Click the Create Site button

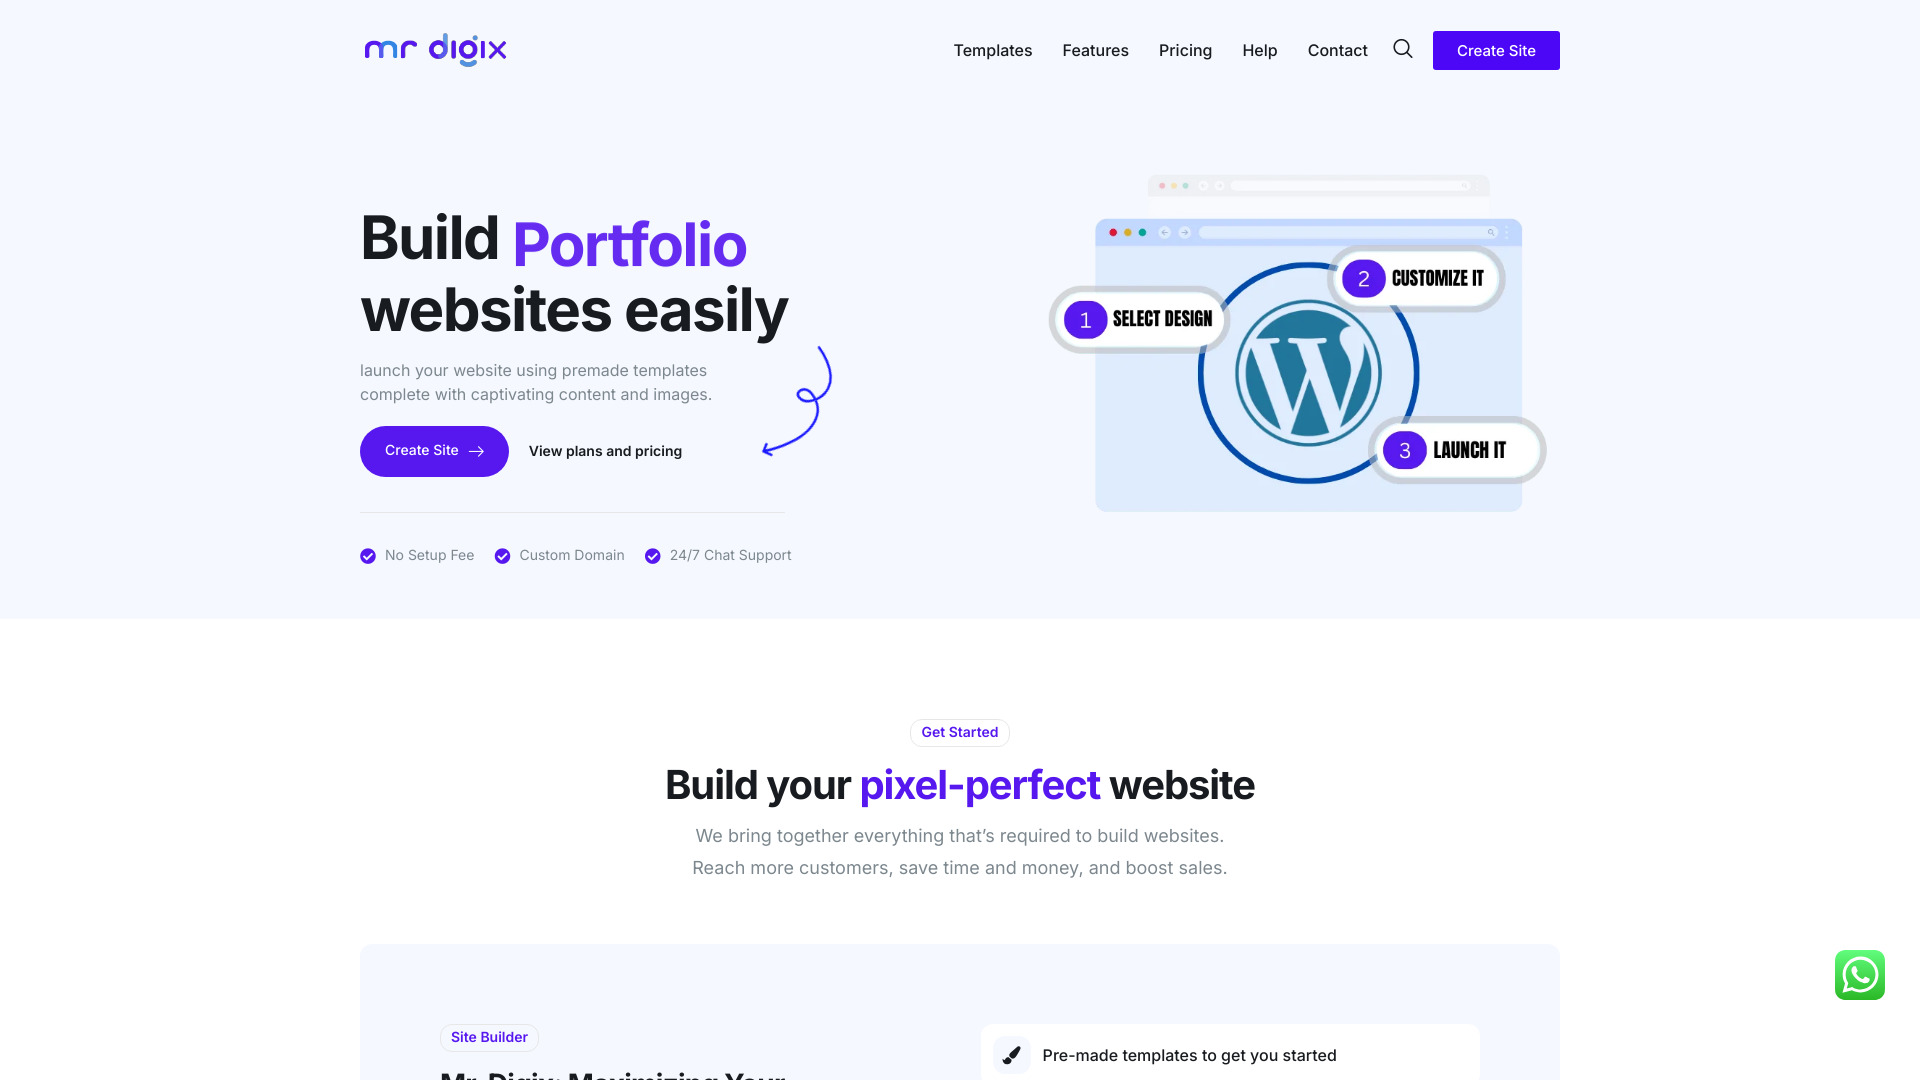click(1495, 50)
